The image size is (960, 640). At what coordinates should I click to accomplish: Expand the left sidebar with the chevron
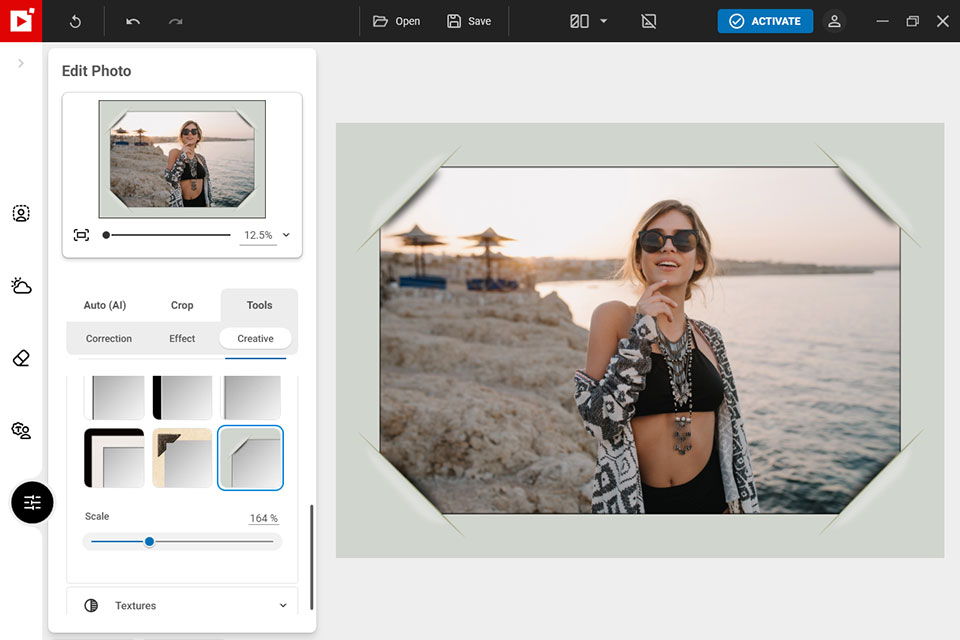coord(21,63)
